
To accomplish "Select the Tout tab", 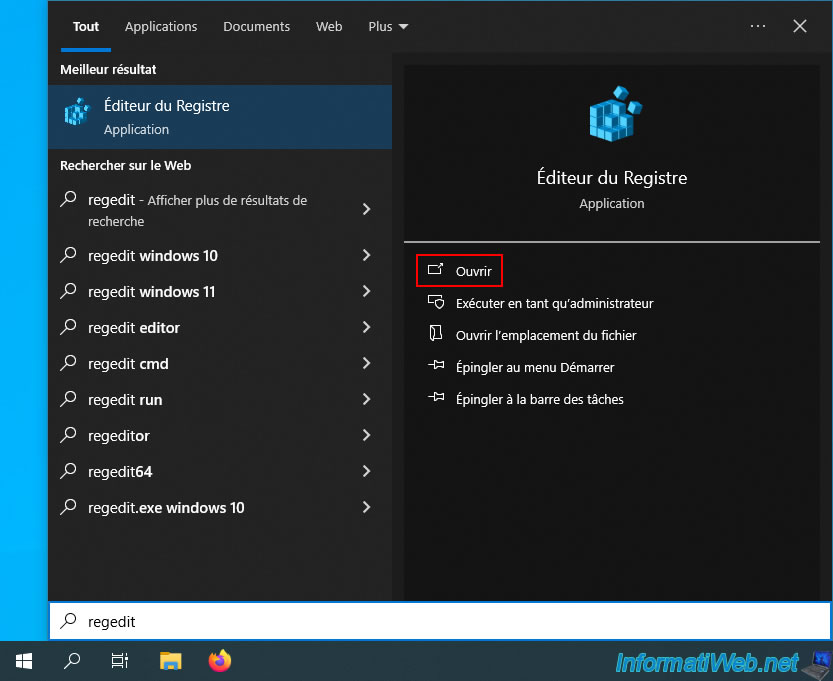I will click(x=86, y=27).
